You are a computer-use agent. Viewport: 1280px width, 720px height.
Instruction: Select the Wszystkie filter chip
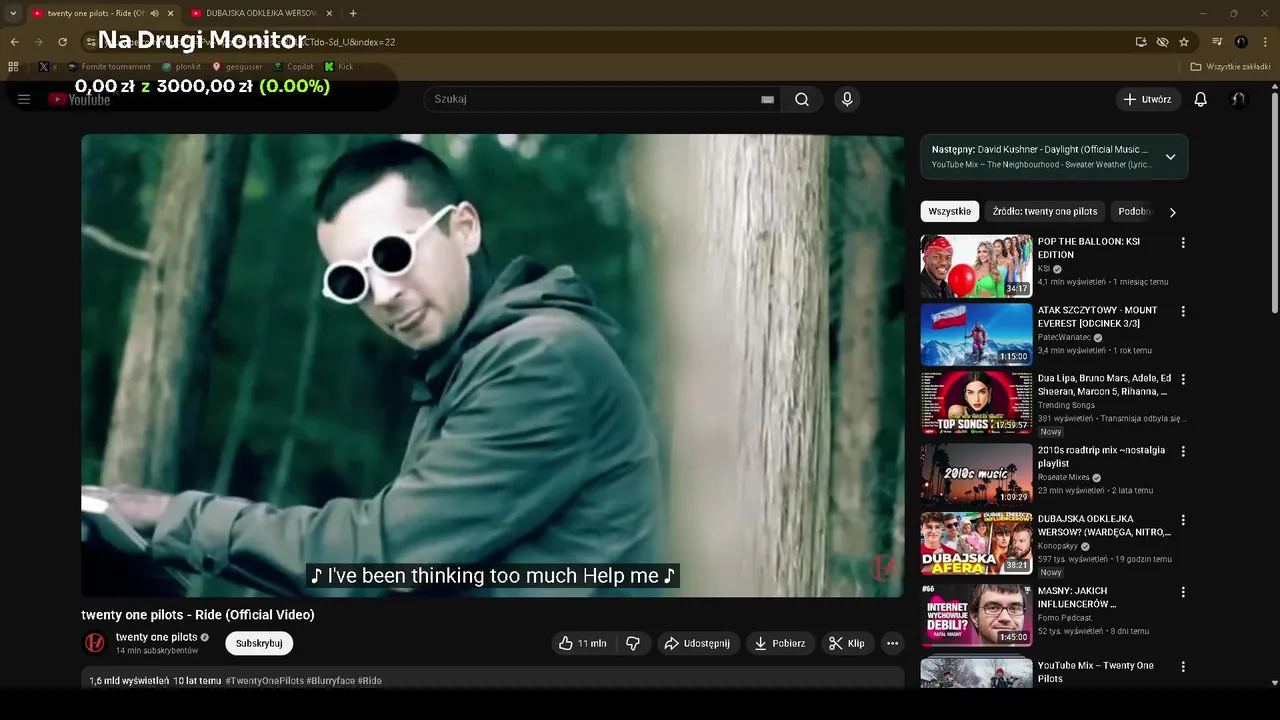point(949,211)
